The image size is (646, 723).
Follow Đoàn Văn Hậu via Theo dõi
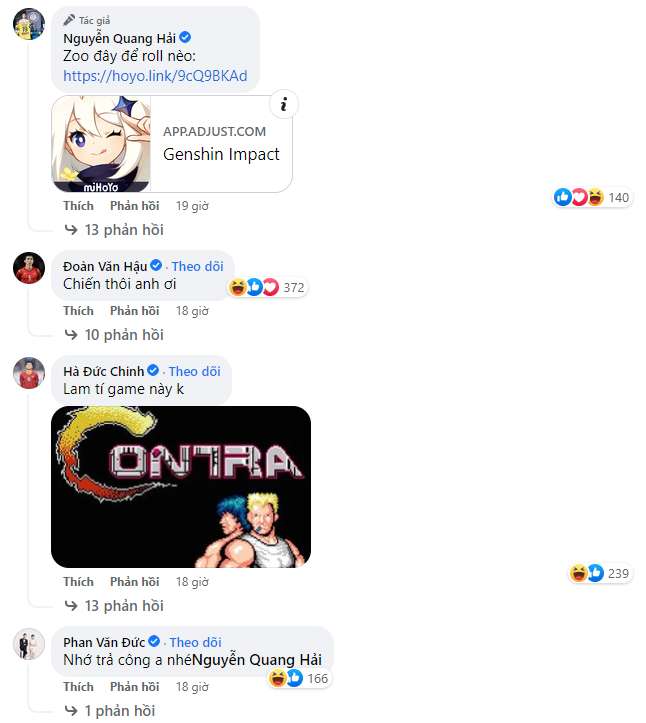(x=197, y=267)
